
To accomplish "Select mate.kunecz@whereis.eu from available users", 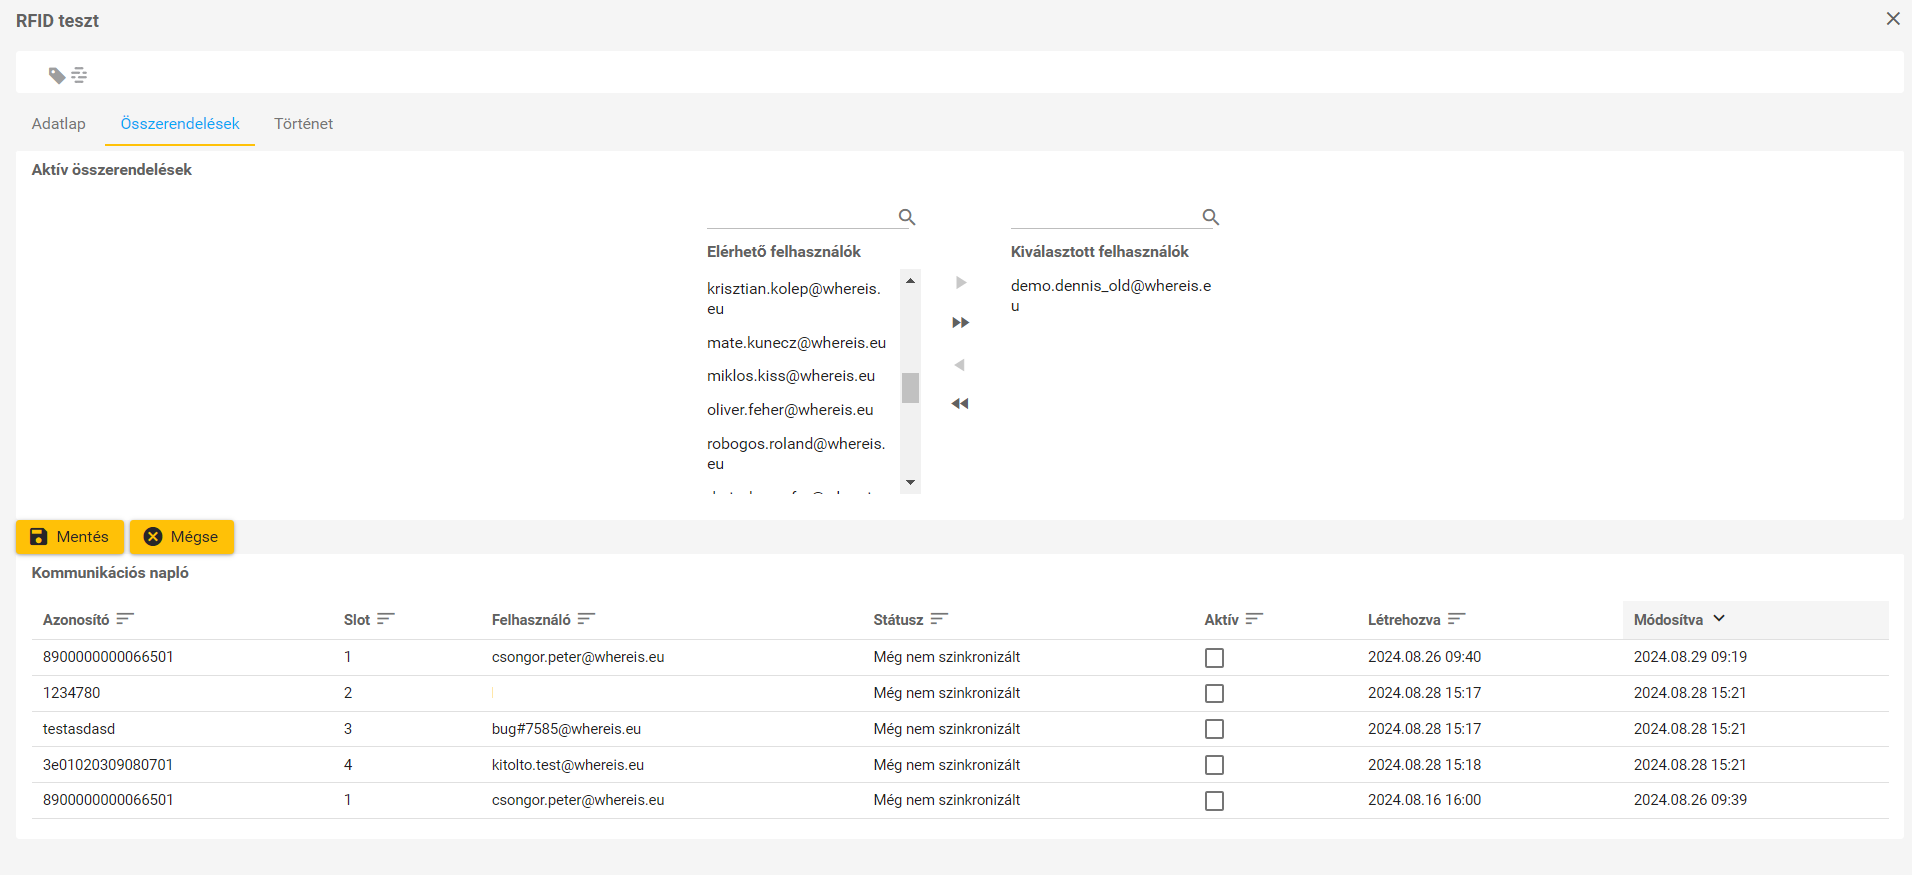I will pos(796,343).
